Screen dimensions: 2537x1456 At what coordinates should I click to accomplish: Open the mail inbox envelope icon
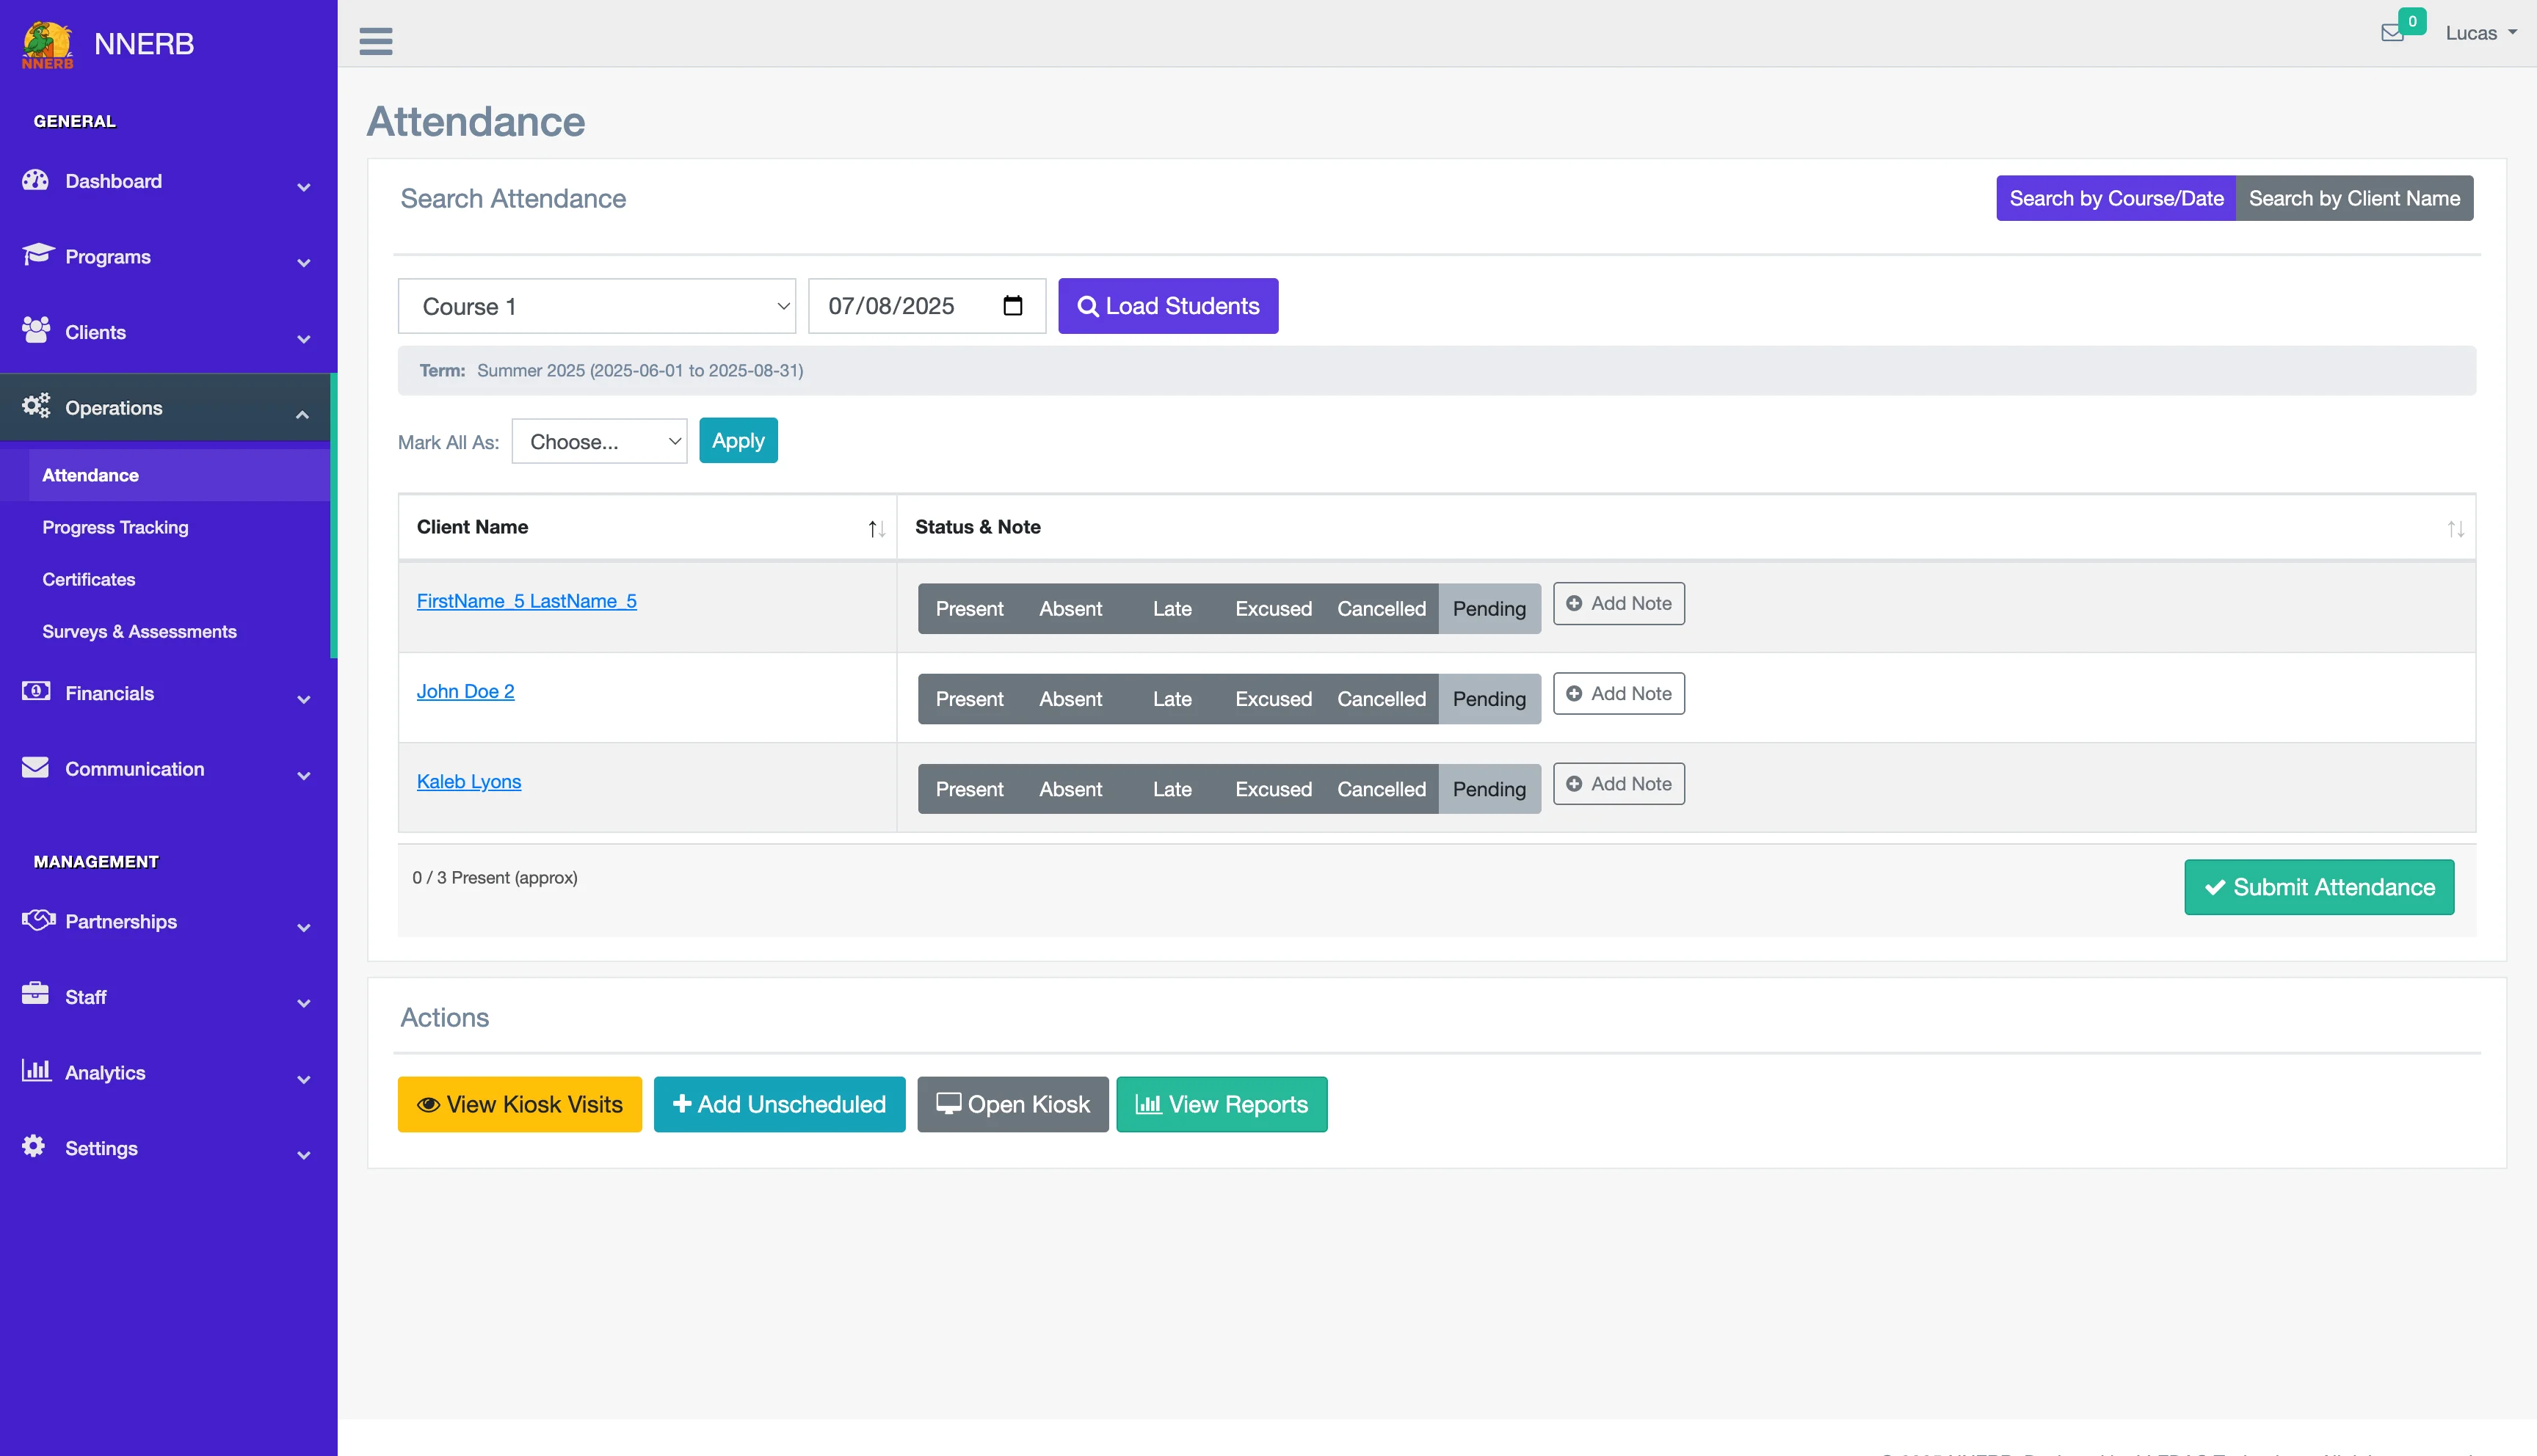click(x=2392, y=33)
